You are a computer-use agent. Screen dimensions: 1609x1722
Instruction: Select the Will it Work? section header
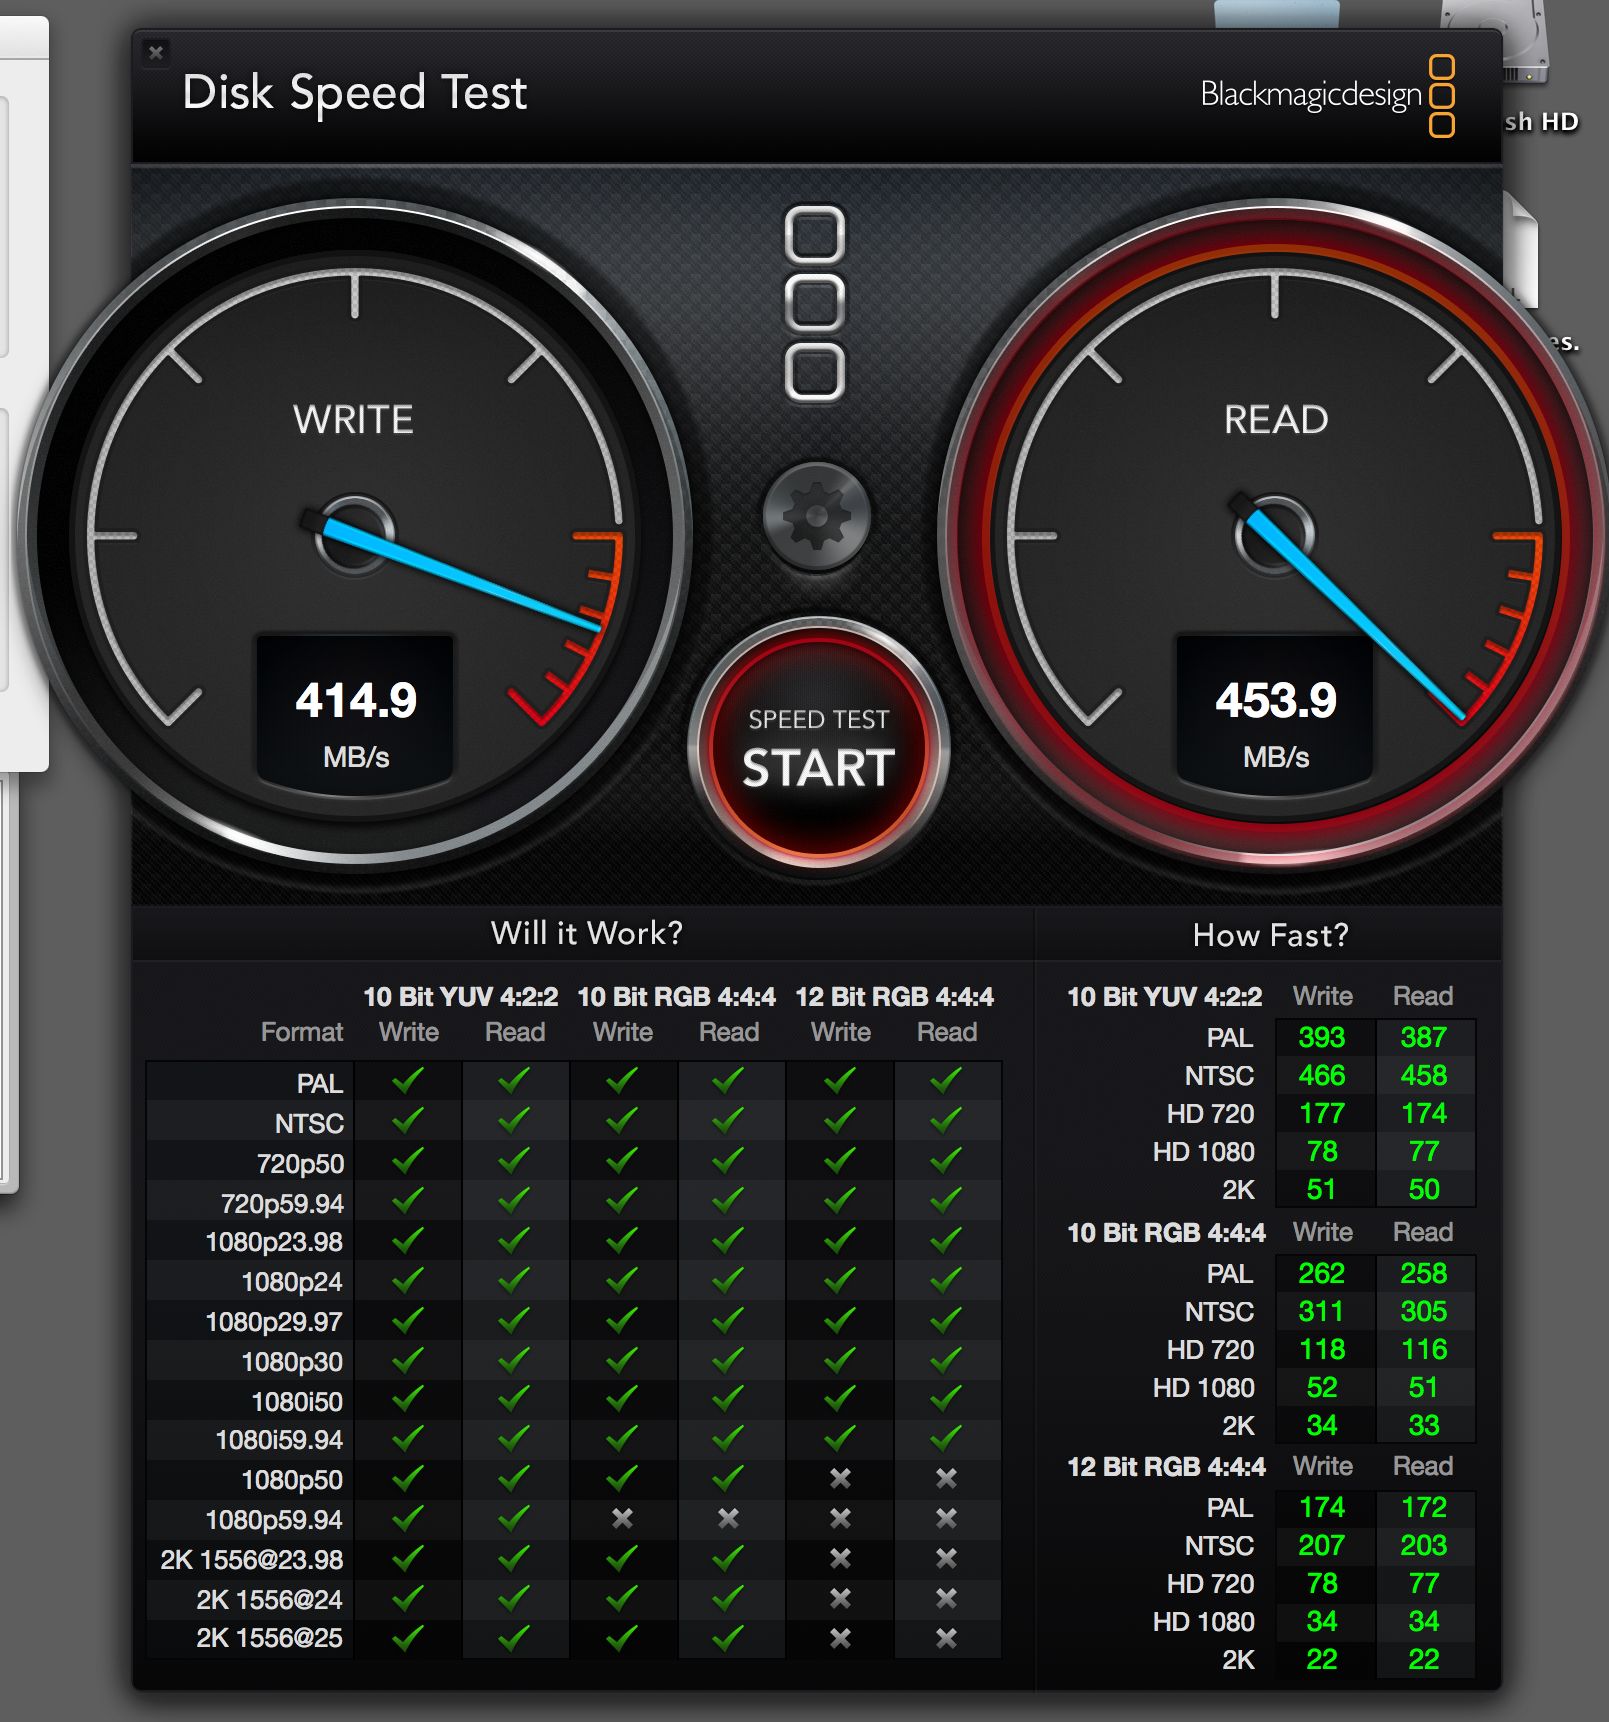point(586,934)
